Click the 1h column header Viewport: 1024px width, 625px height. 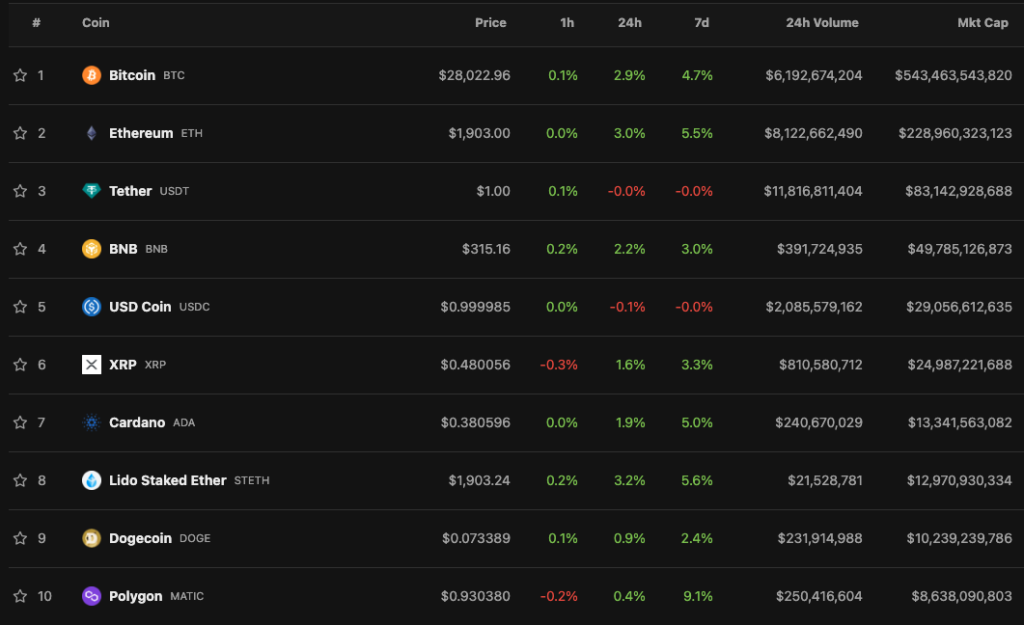tap(567, 23)
